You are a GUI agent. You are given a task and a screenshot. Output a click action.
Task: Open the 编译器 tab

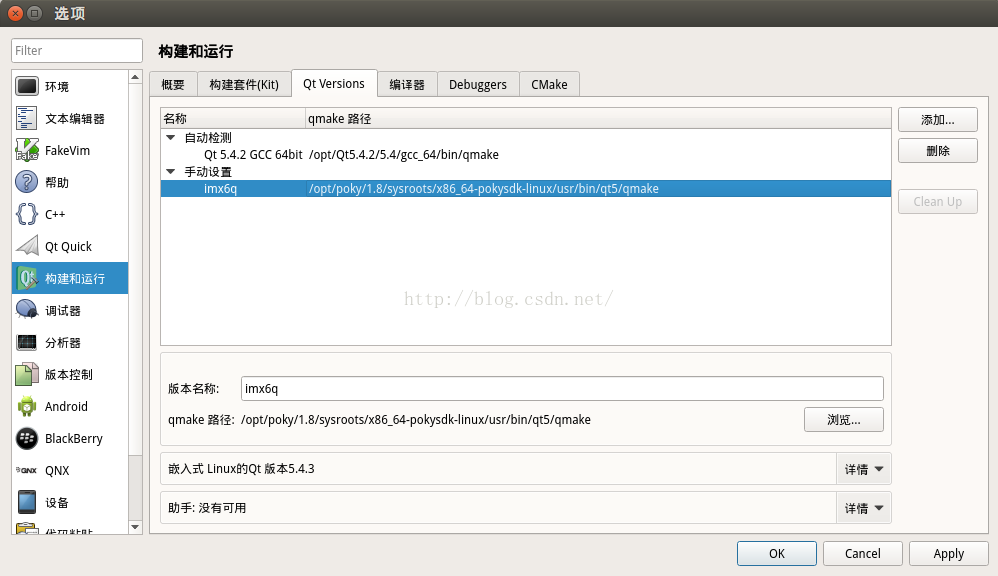point(407,85)
